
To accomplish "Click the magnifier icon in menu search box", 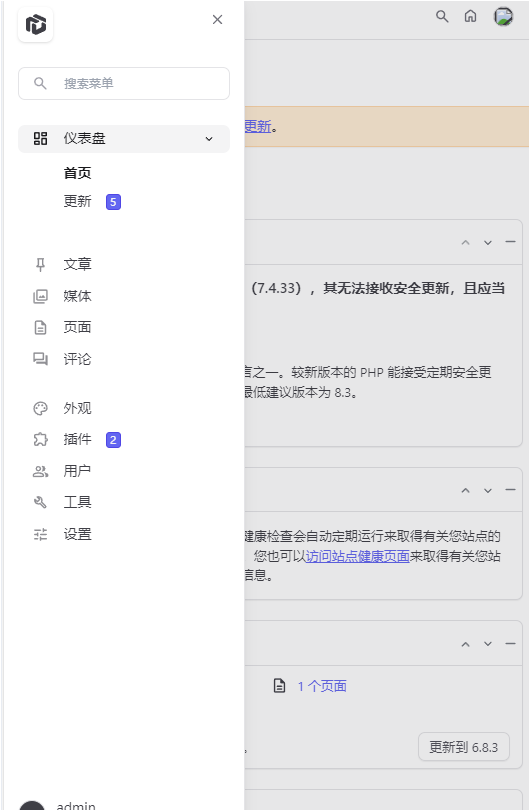I will tap(40, 83).
